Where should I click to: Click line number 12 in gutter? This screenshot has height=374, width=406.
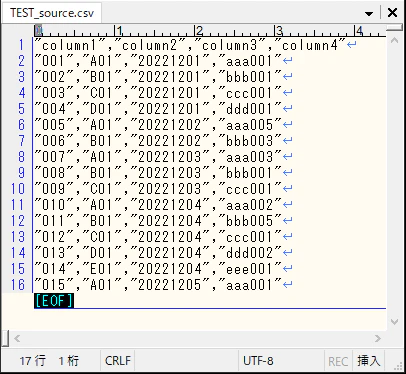coord(18,221)
